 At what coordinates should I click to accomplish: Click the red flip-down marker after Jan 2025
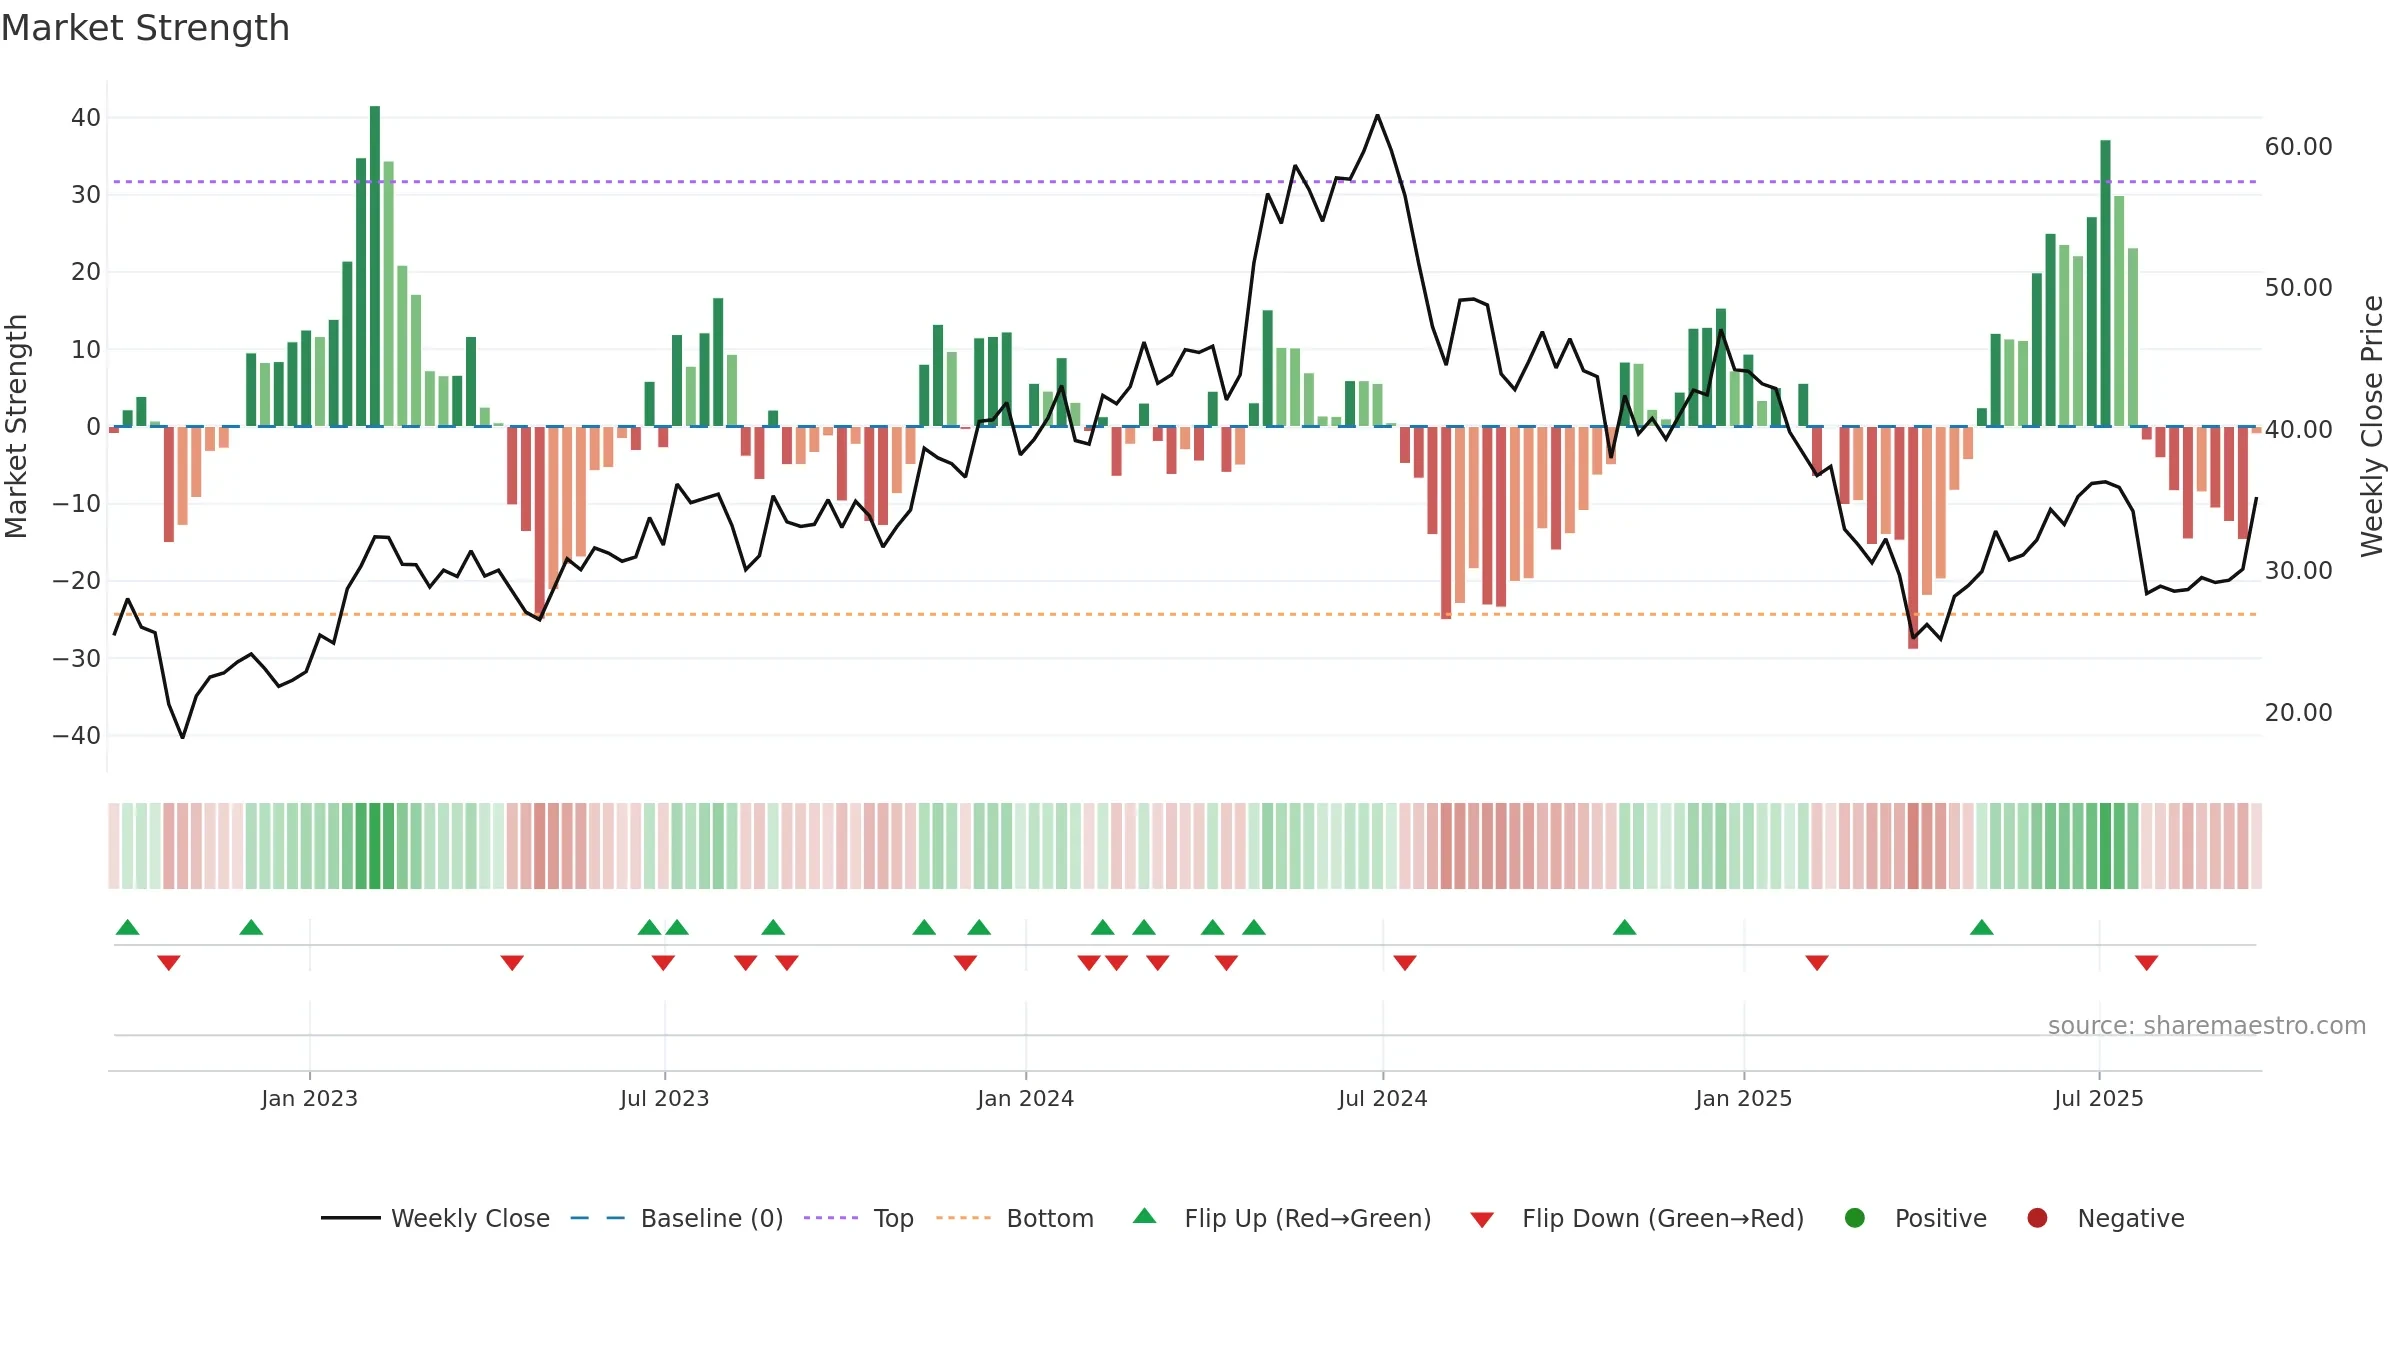point(1817,963)
